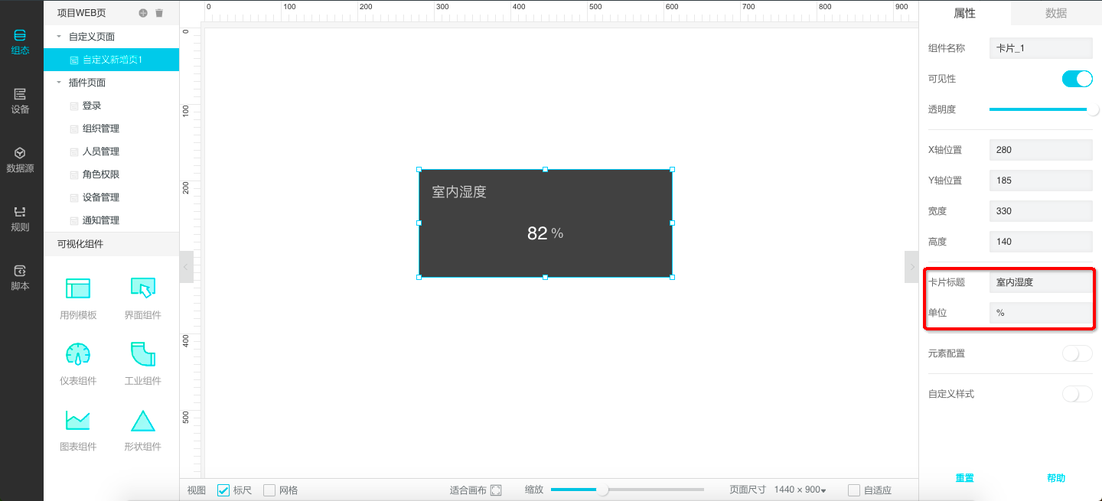The image size is (1102, 501).
Task: Collapse the 自定义页面 tree group
Action: click(59, 37)
